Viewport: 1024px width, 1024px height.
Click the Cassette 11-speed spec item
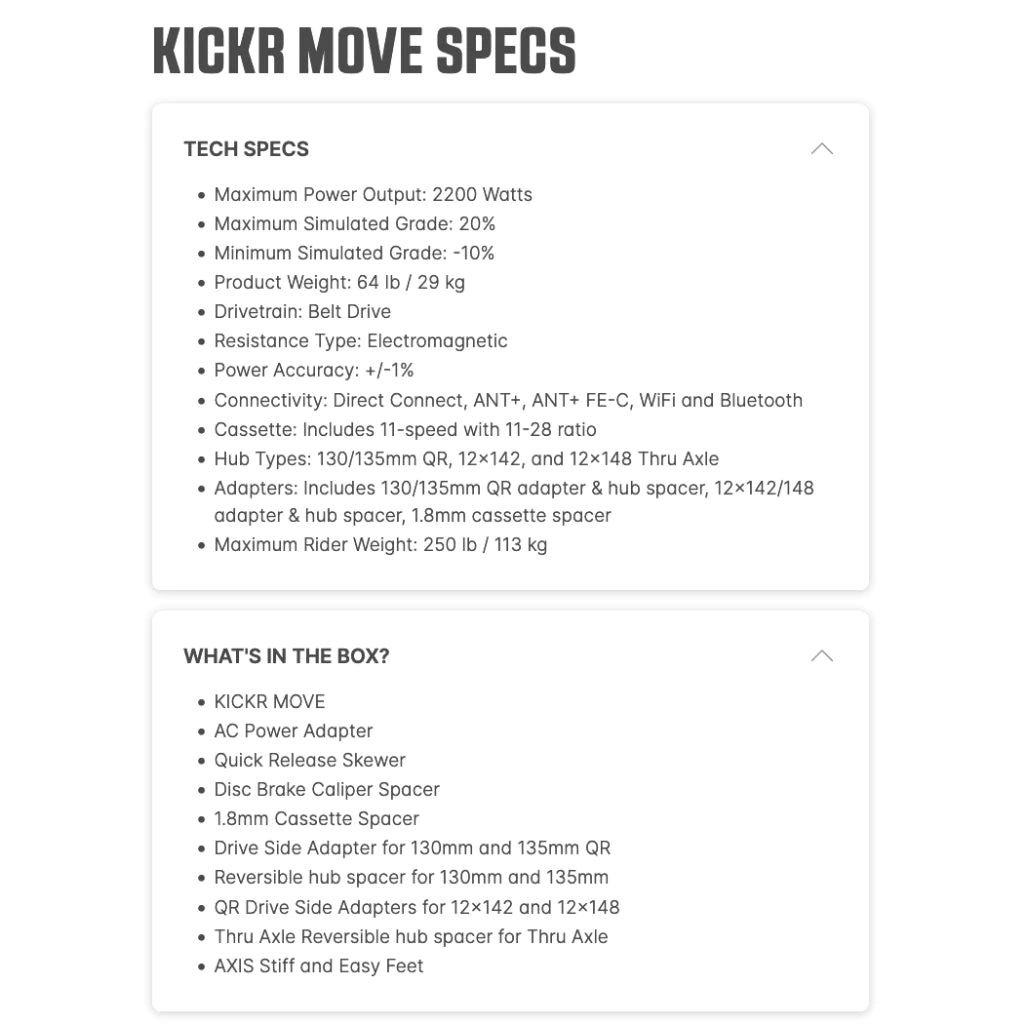point(405,430)
